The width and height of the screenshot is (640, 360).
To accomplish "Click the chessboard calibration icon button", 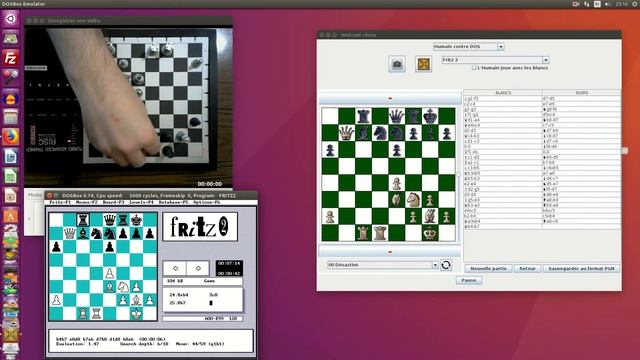I will [x=424, y=64].
